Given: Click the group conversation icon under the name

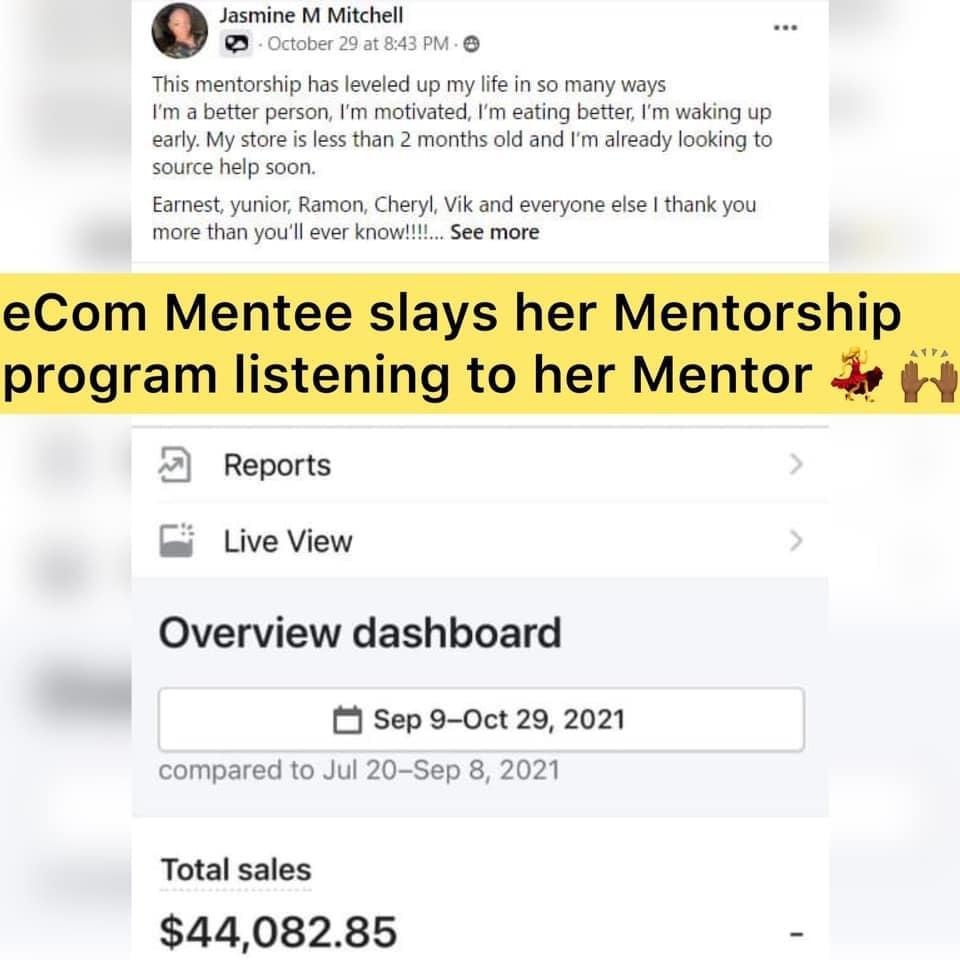Looking at the screenshot, I should pos(236,44).
